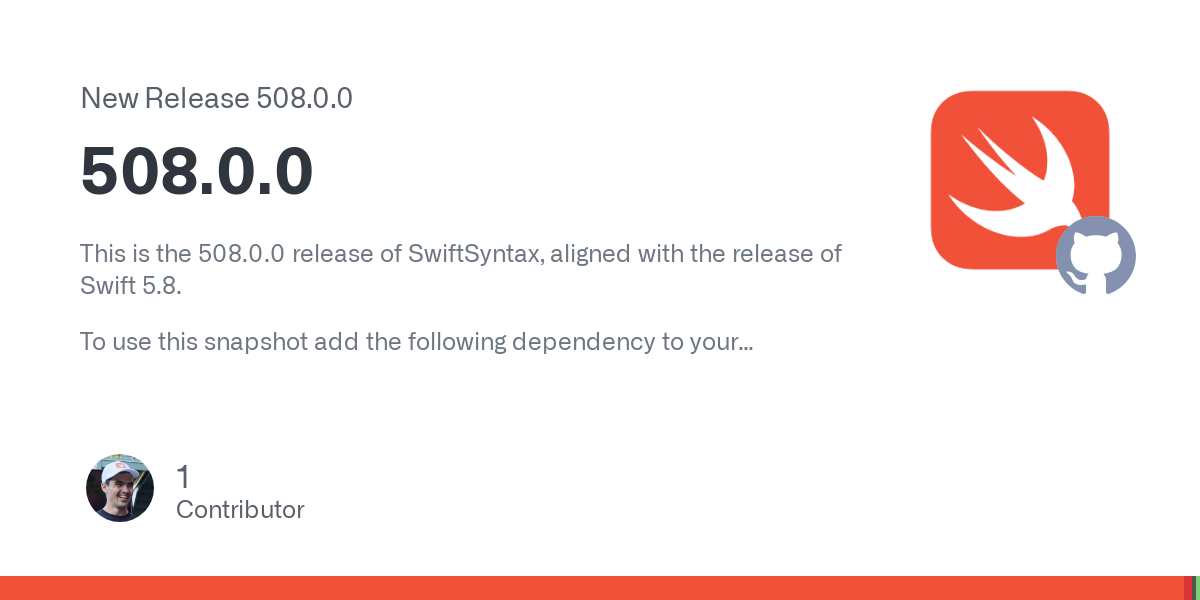The image size is (1200, 600).
Task: Click the phrase "aligned with the release of"
Action: [x=697, y=254]
